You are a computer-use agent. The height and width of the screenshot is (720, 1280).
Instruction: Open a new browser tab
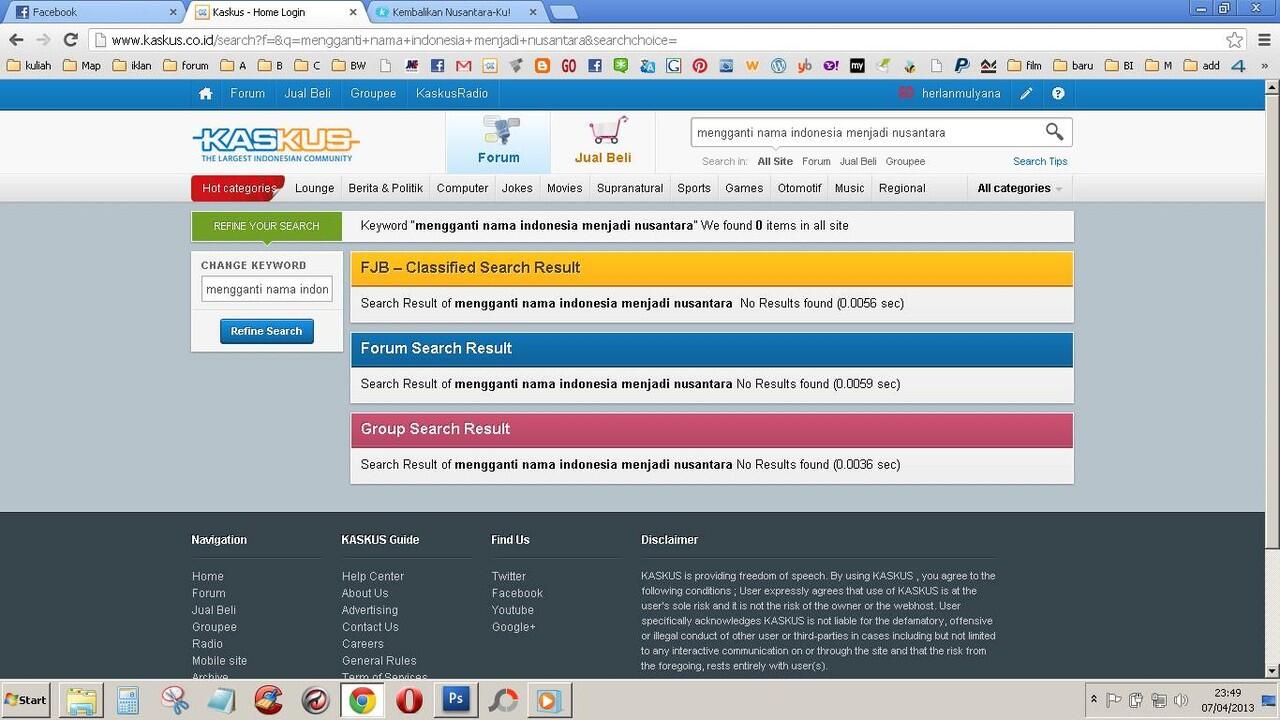point(563,12)
